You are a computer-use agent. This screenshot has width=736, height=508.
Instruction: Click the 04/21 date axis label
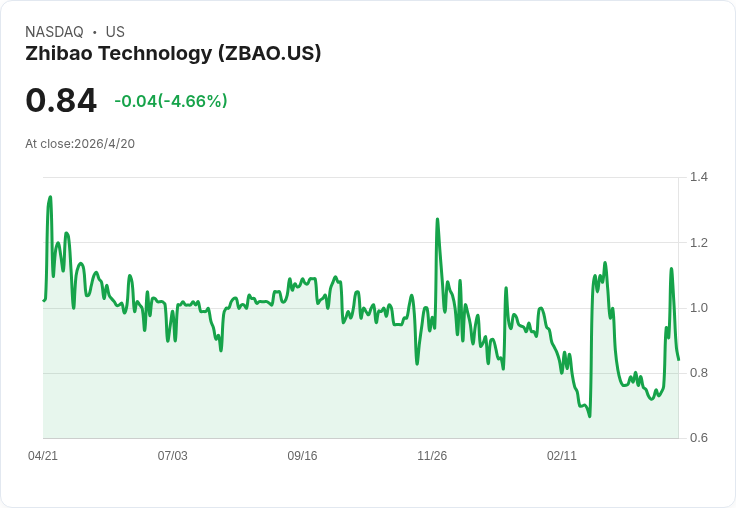click(43, 456)
